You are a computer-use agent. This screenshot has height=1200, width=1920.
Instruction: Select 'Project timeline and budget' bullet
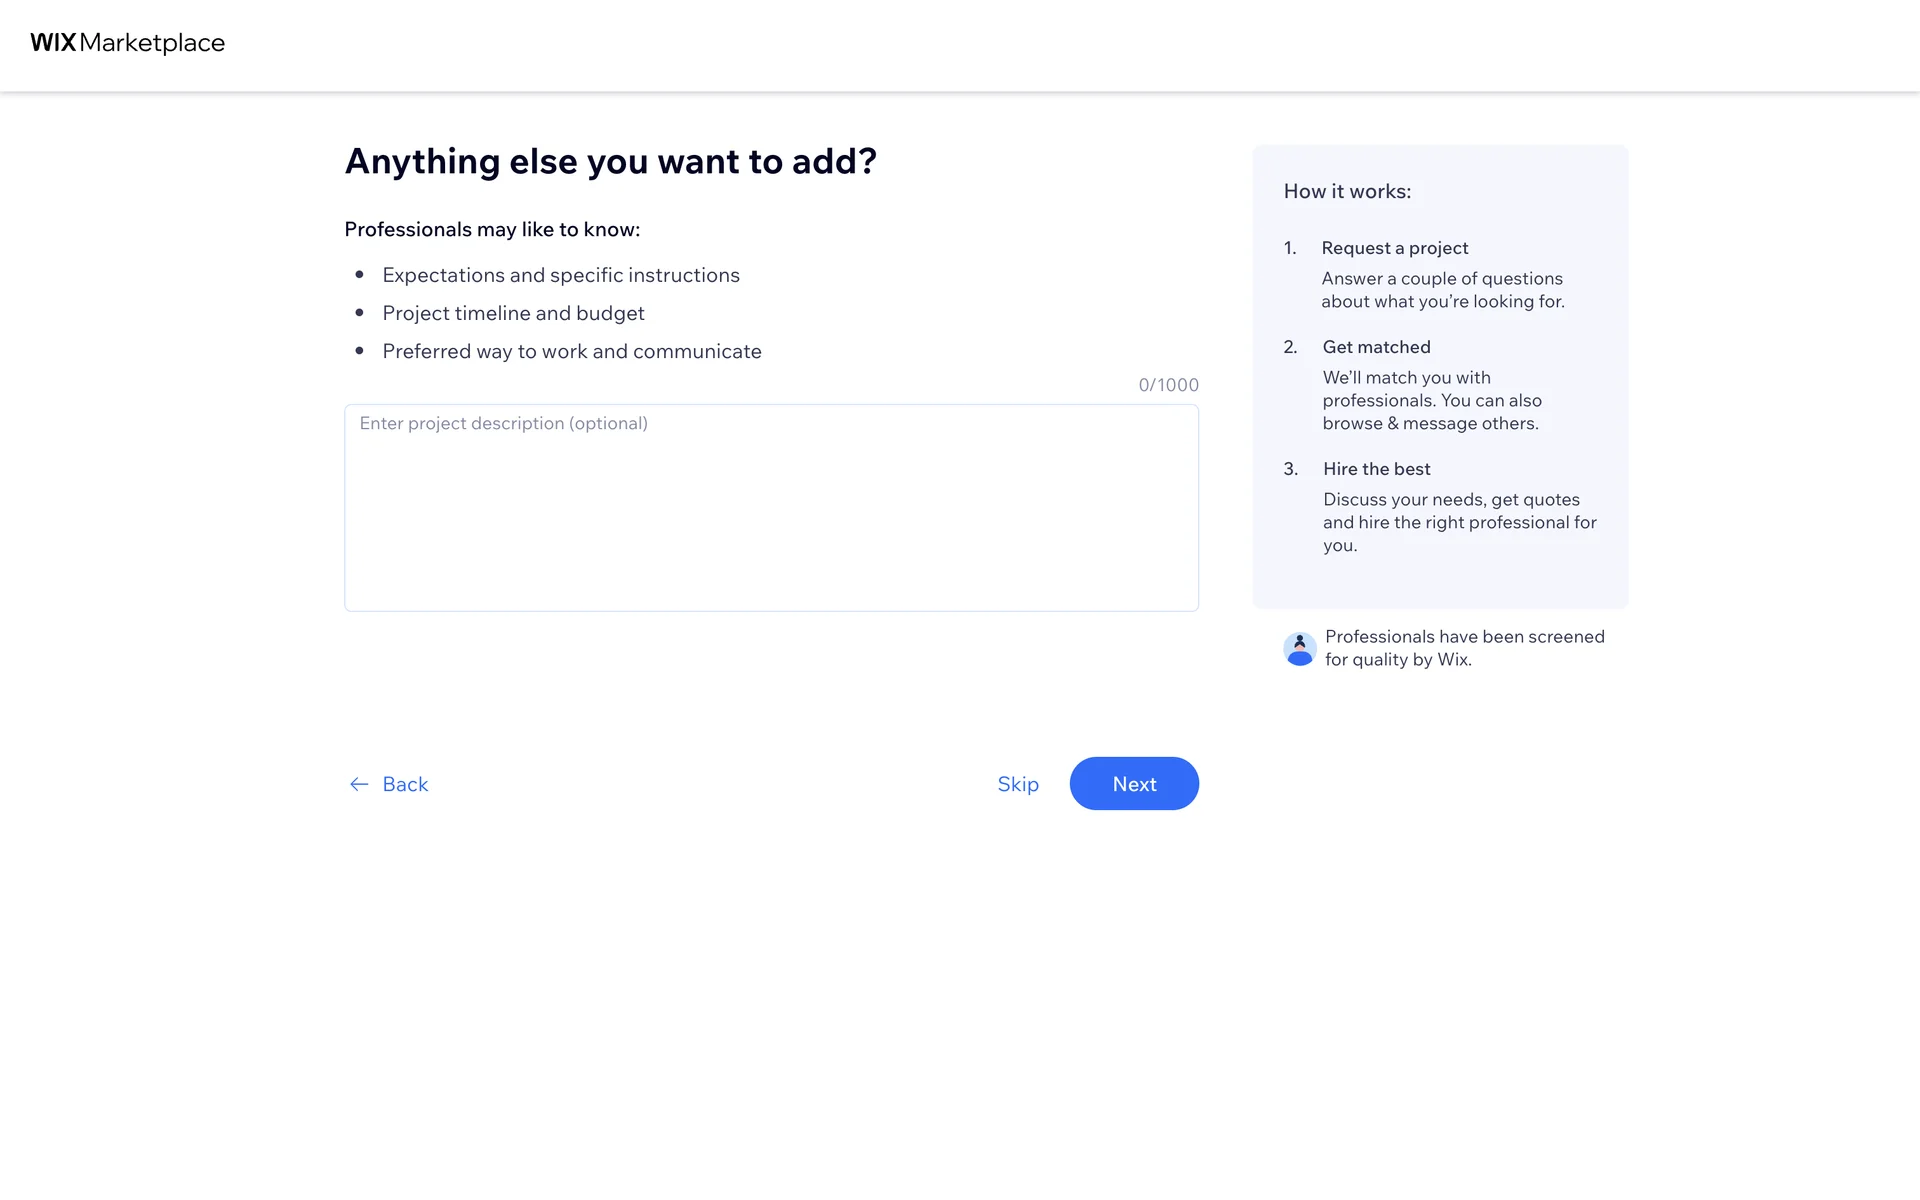click(513, 313)
